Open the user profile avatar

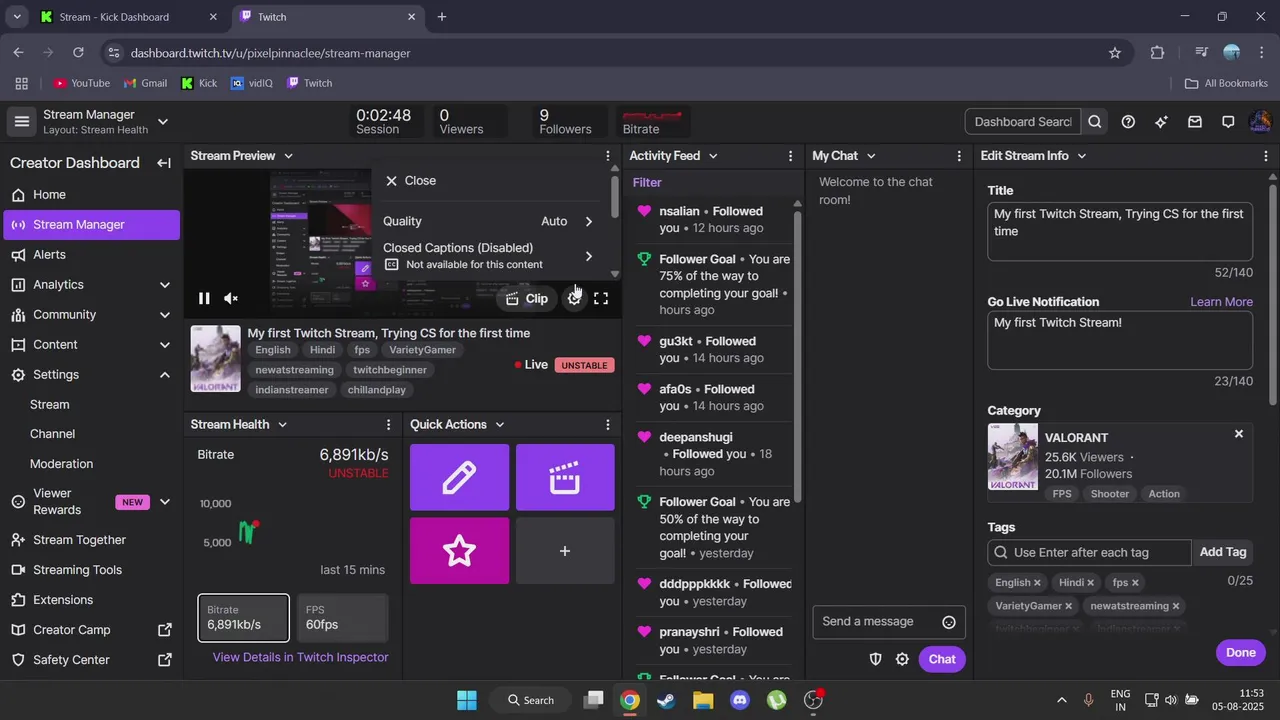coord(1260,122)
